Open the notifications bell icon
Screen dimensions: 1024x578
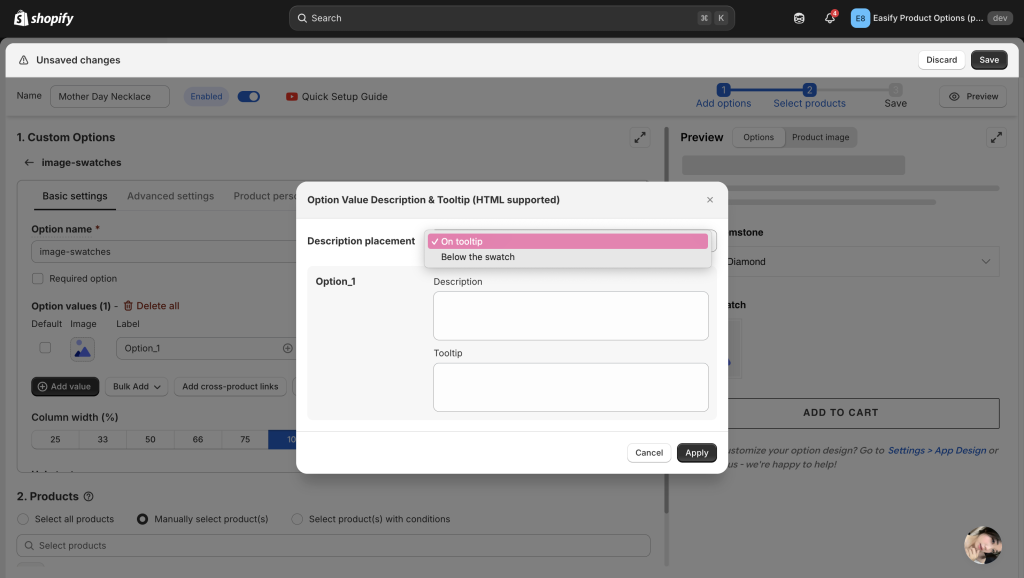coord(829,18)
